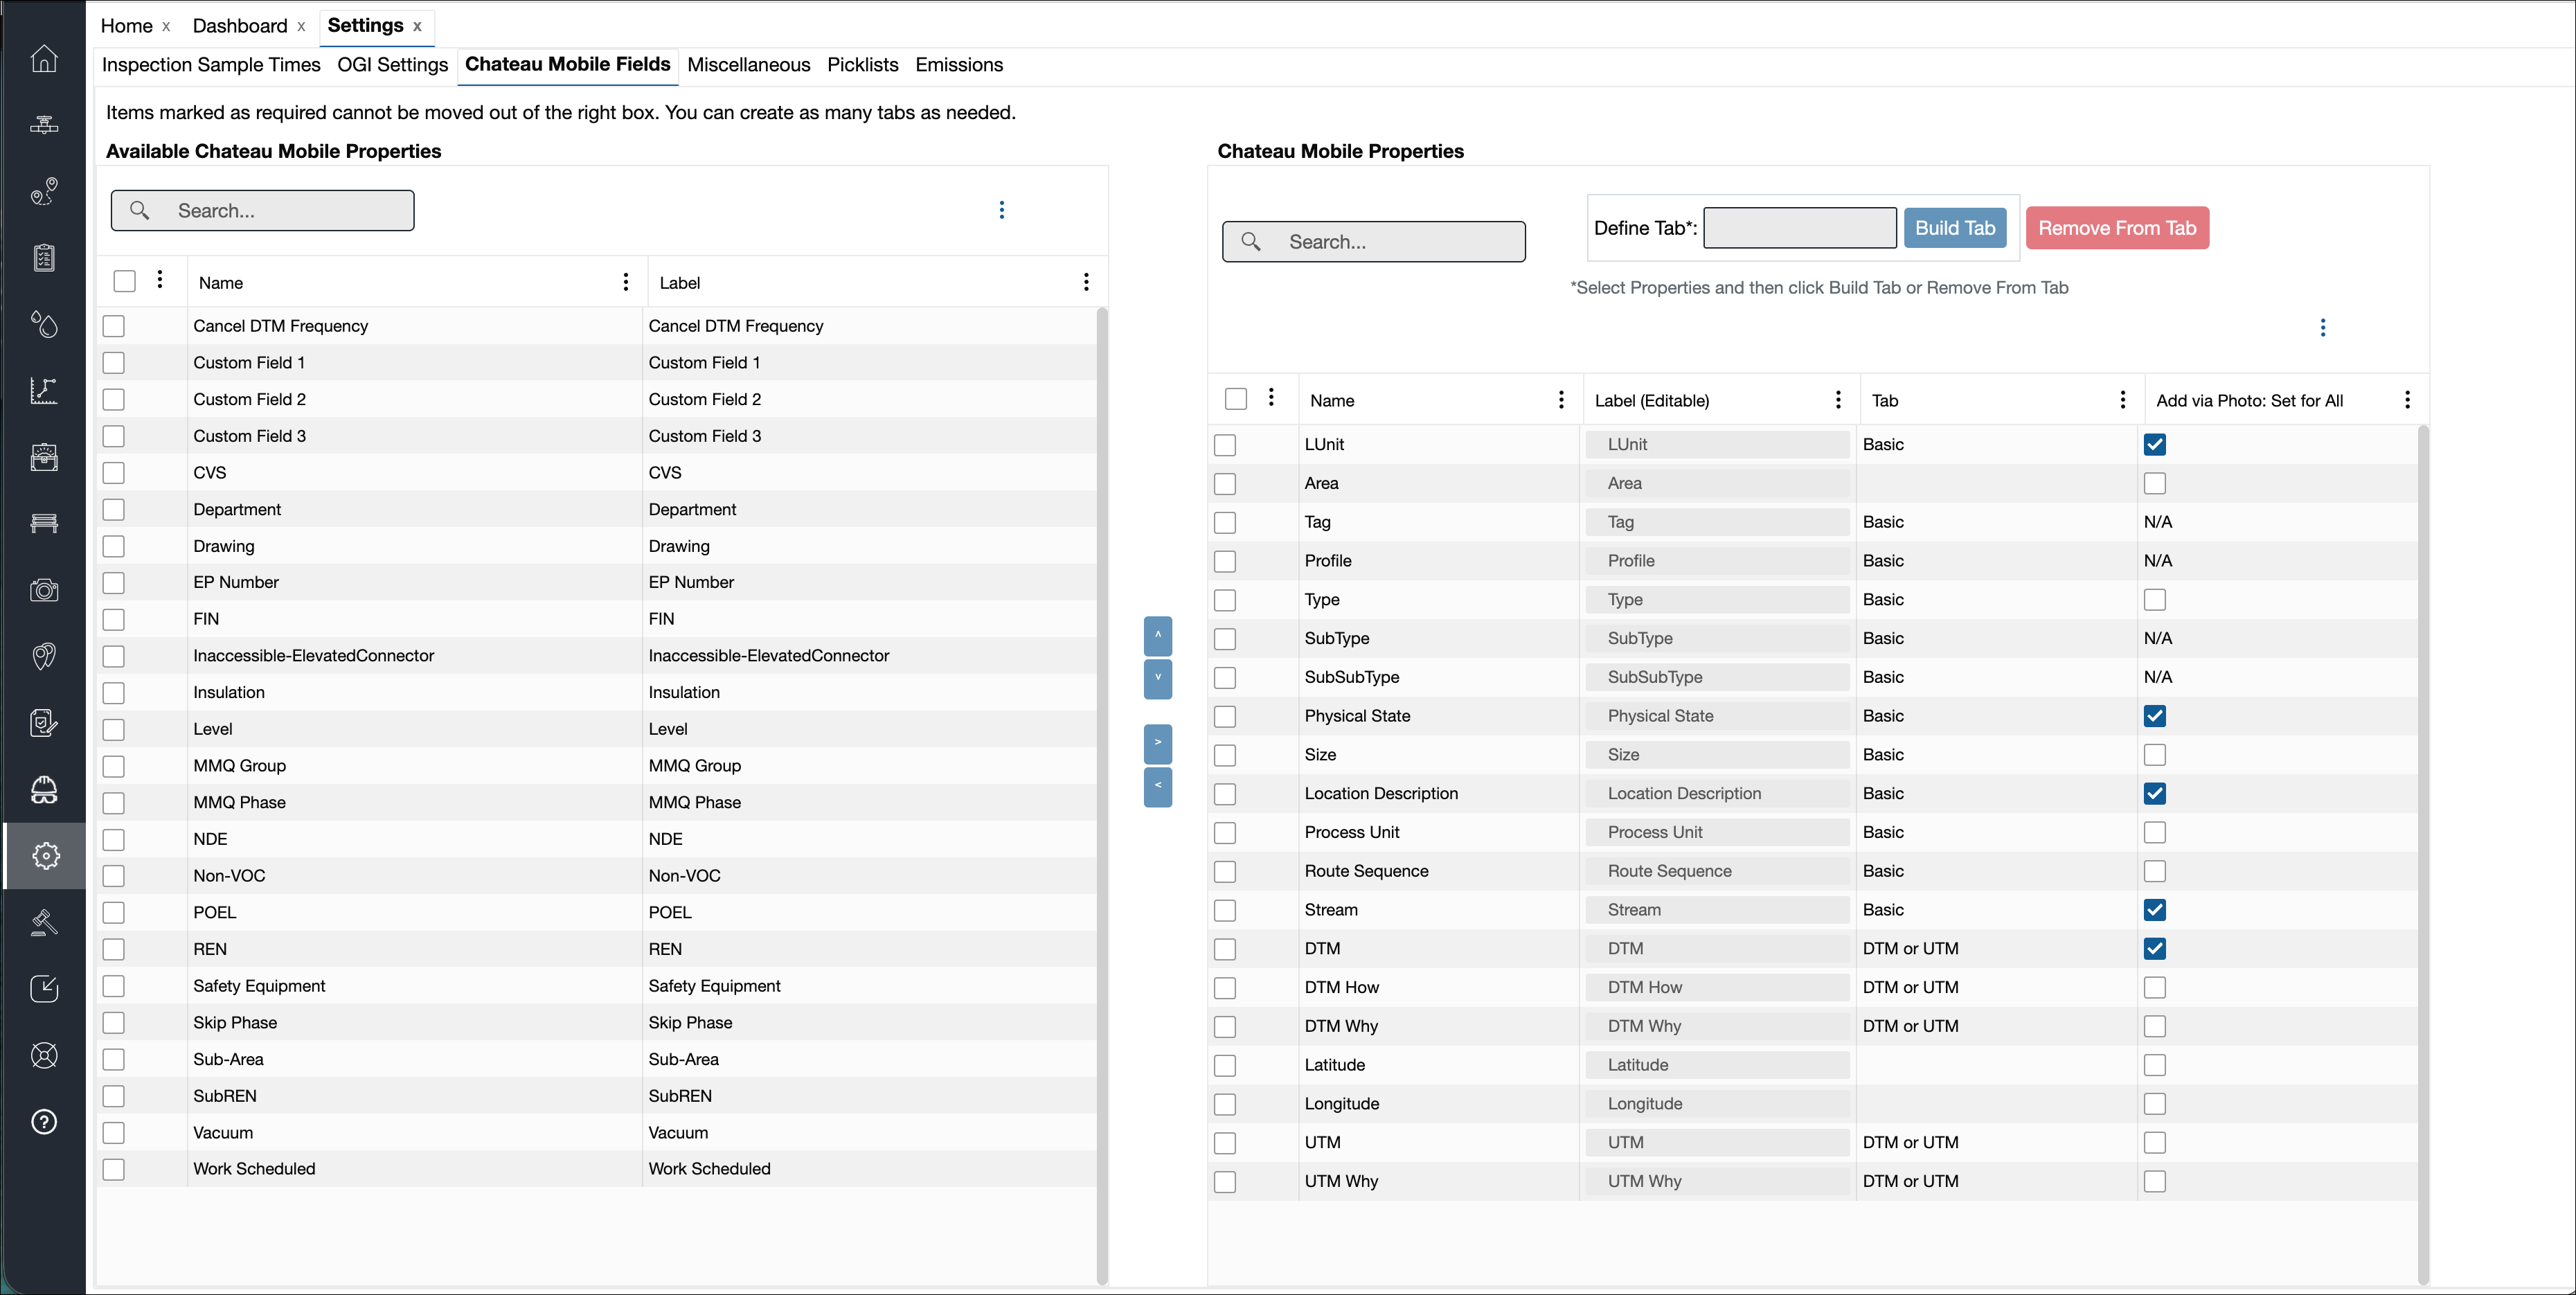
Task: Open the camera sidebar icon
Action: click(44, 590)
